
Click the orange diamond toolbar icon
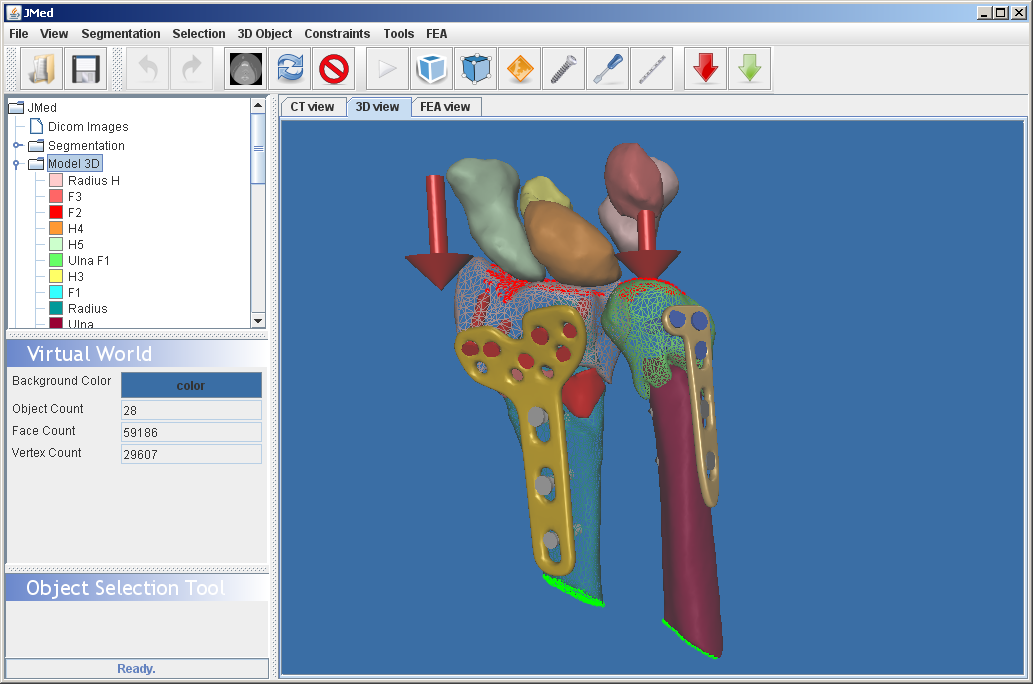tap(520, 69)
